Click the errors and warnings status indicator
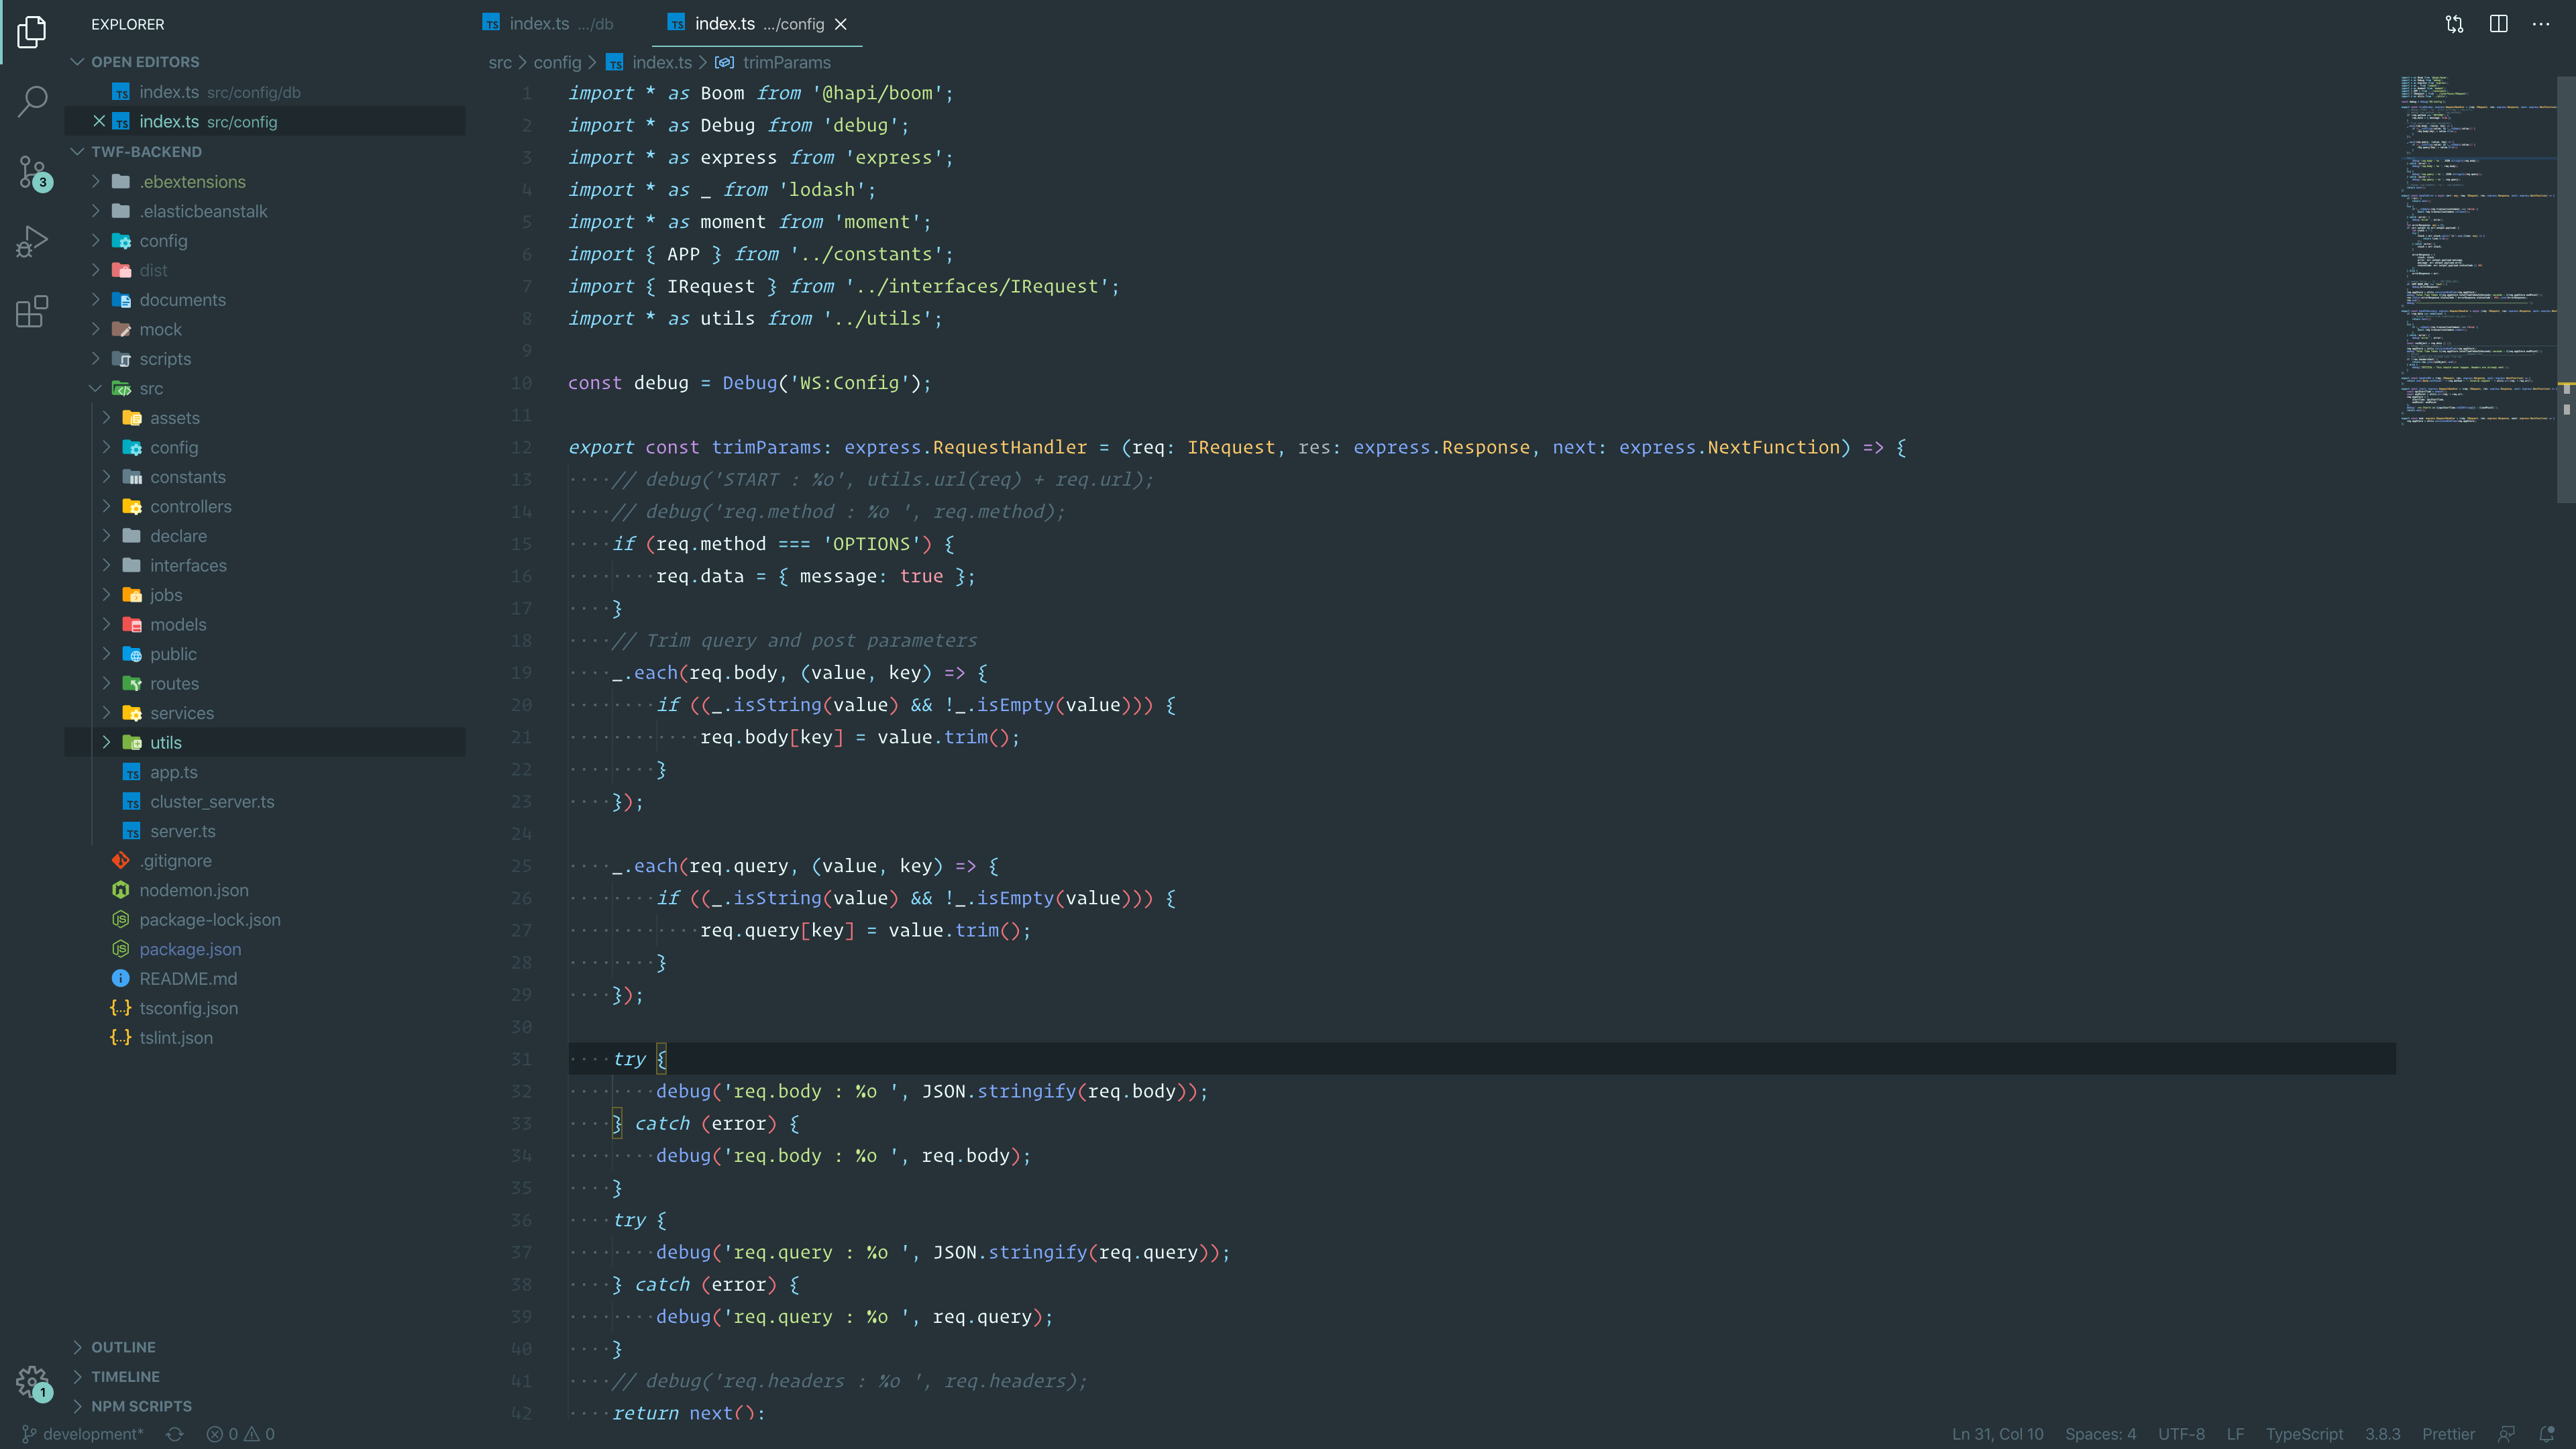 (240, 1434)
